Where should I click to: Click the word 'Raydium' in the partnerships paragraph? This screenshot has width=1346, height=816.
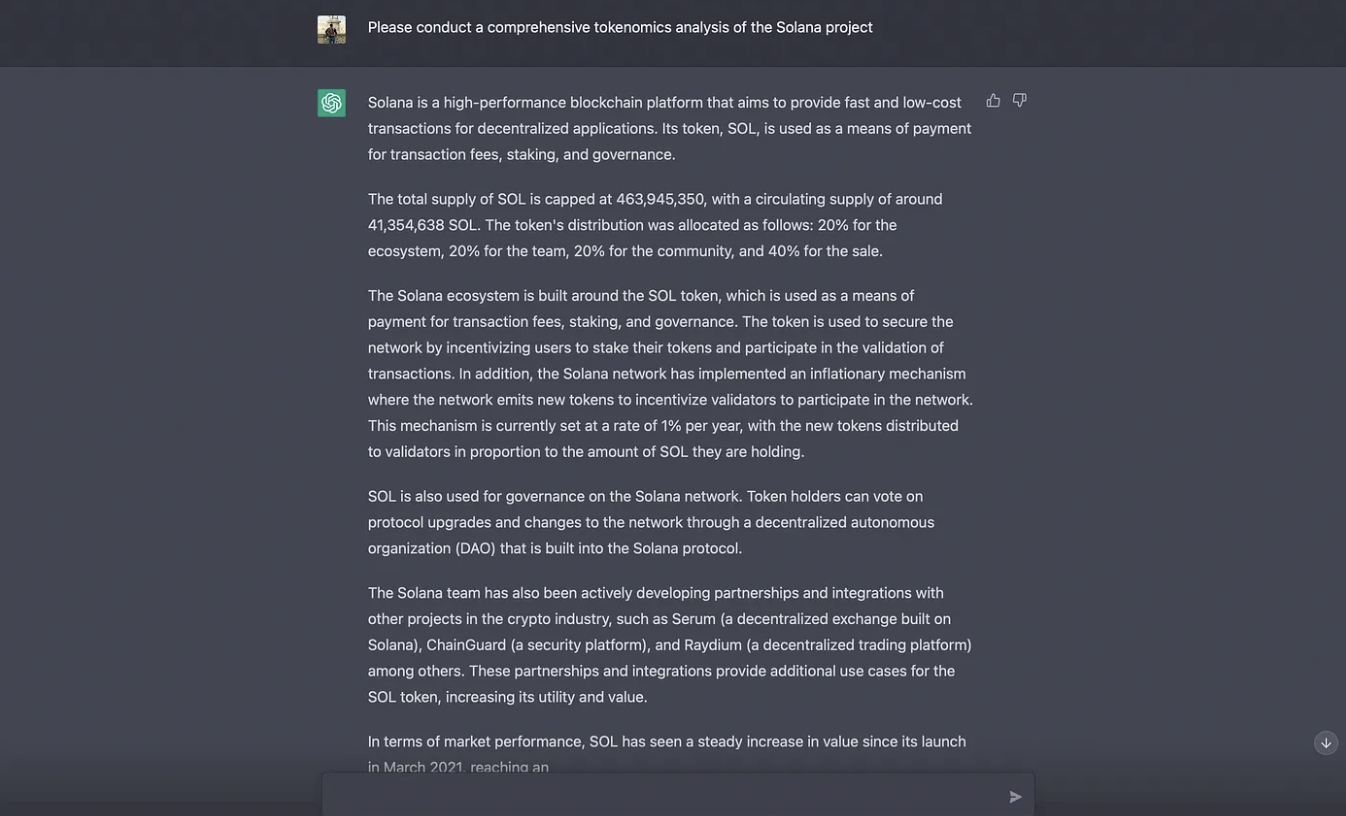(x=713, y=644)
